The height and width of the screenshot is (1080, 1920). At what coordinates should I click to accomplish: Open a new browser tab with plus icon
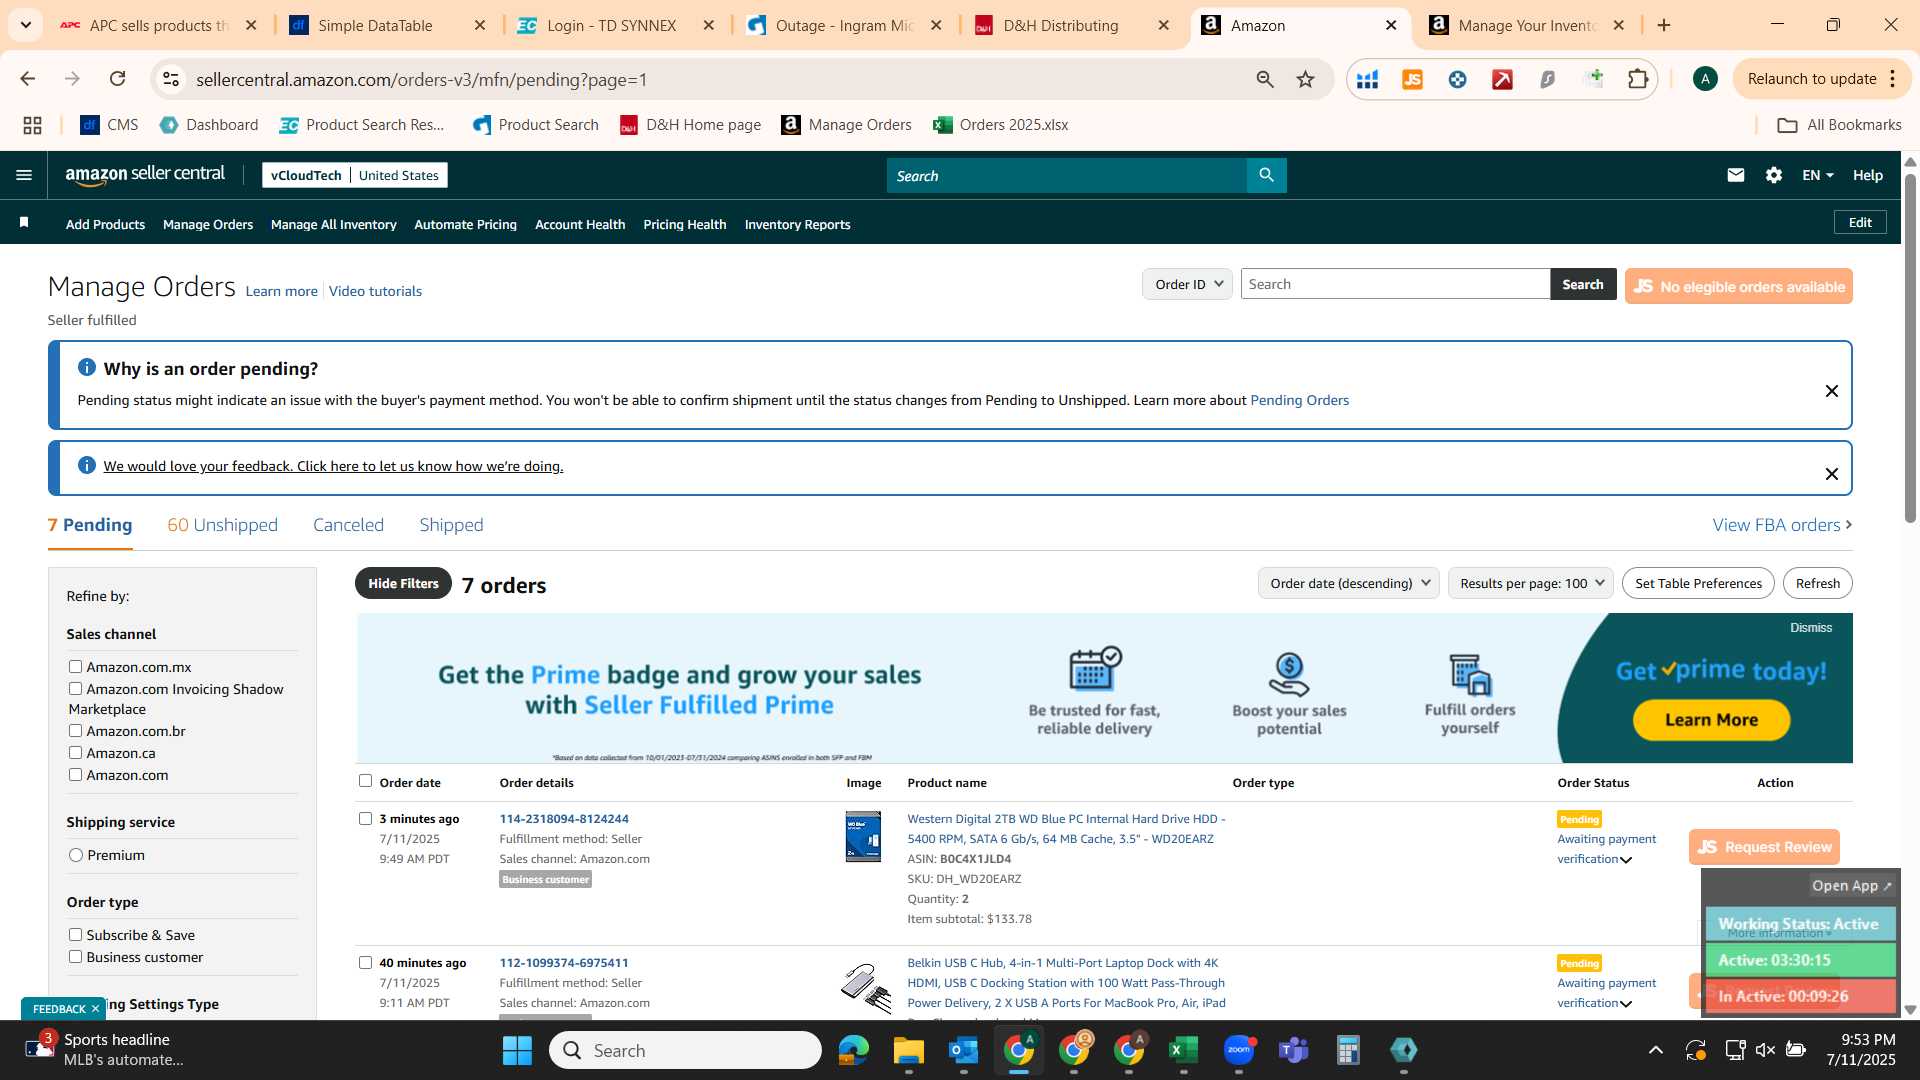pyautogui.click(x=1664, y=25)
